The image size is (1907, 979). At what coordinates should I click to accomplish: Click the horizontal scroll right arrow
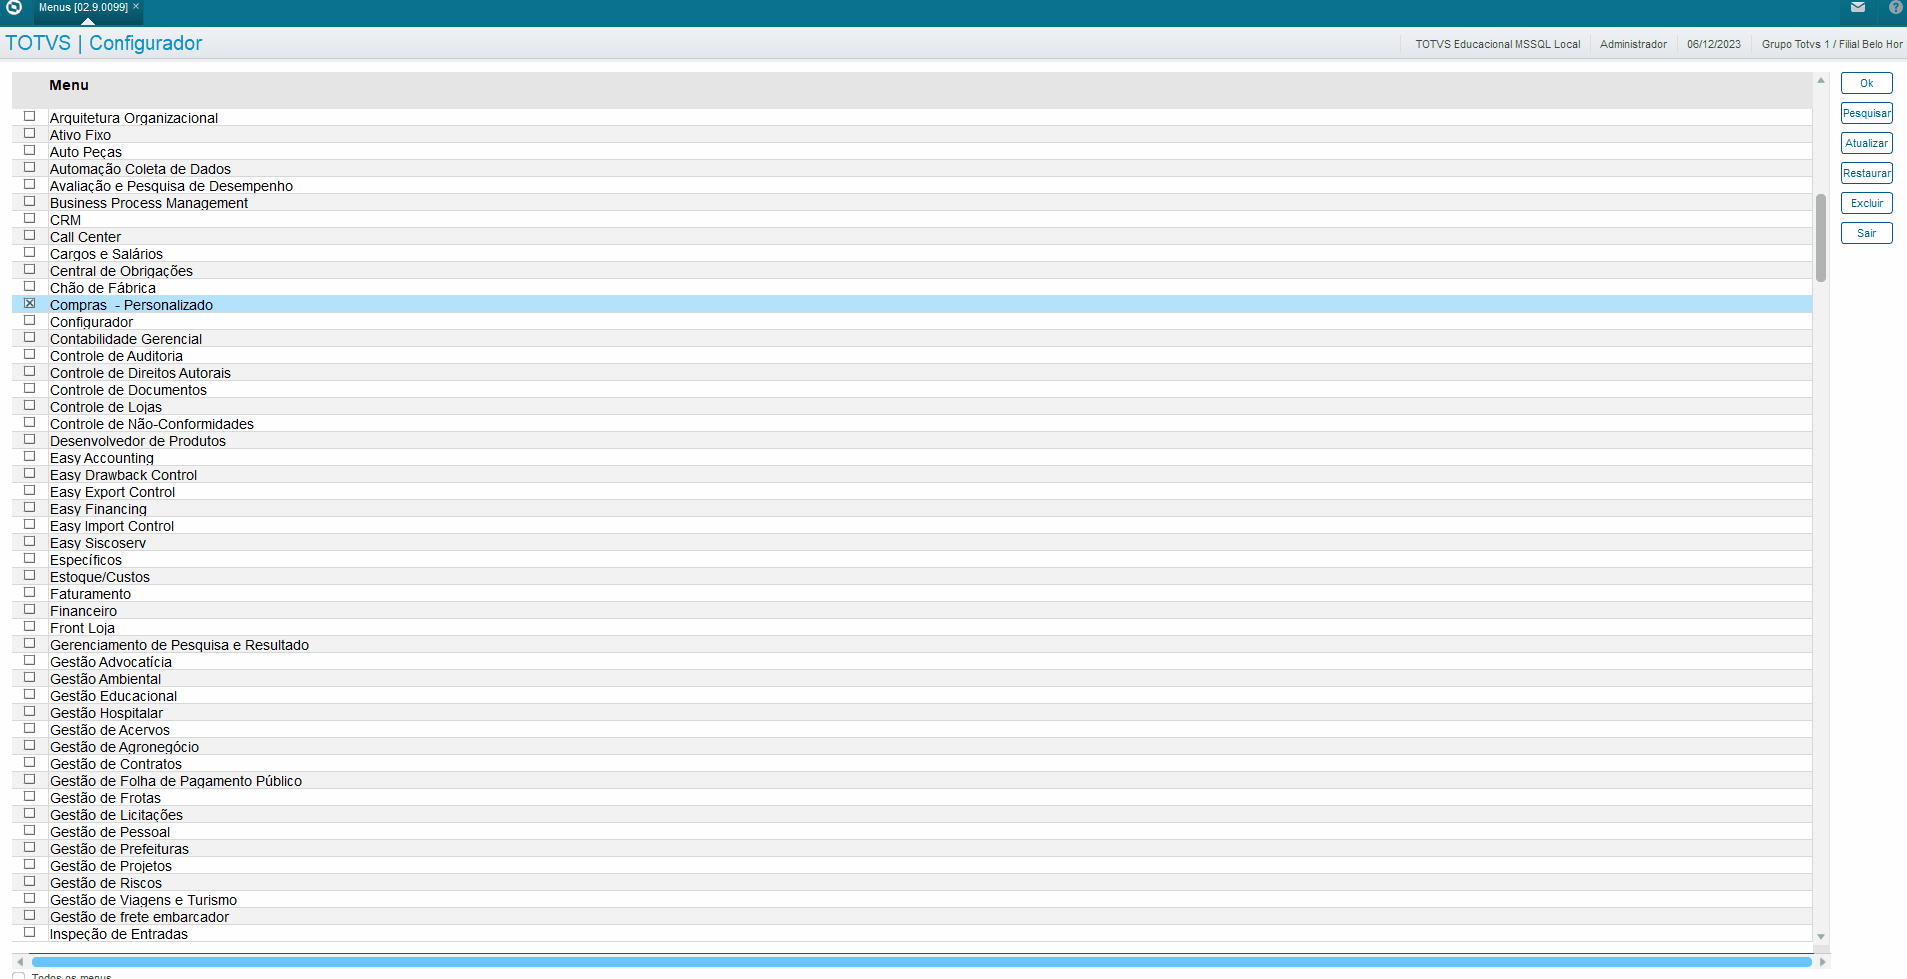1822,962
